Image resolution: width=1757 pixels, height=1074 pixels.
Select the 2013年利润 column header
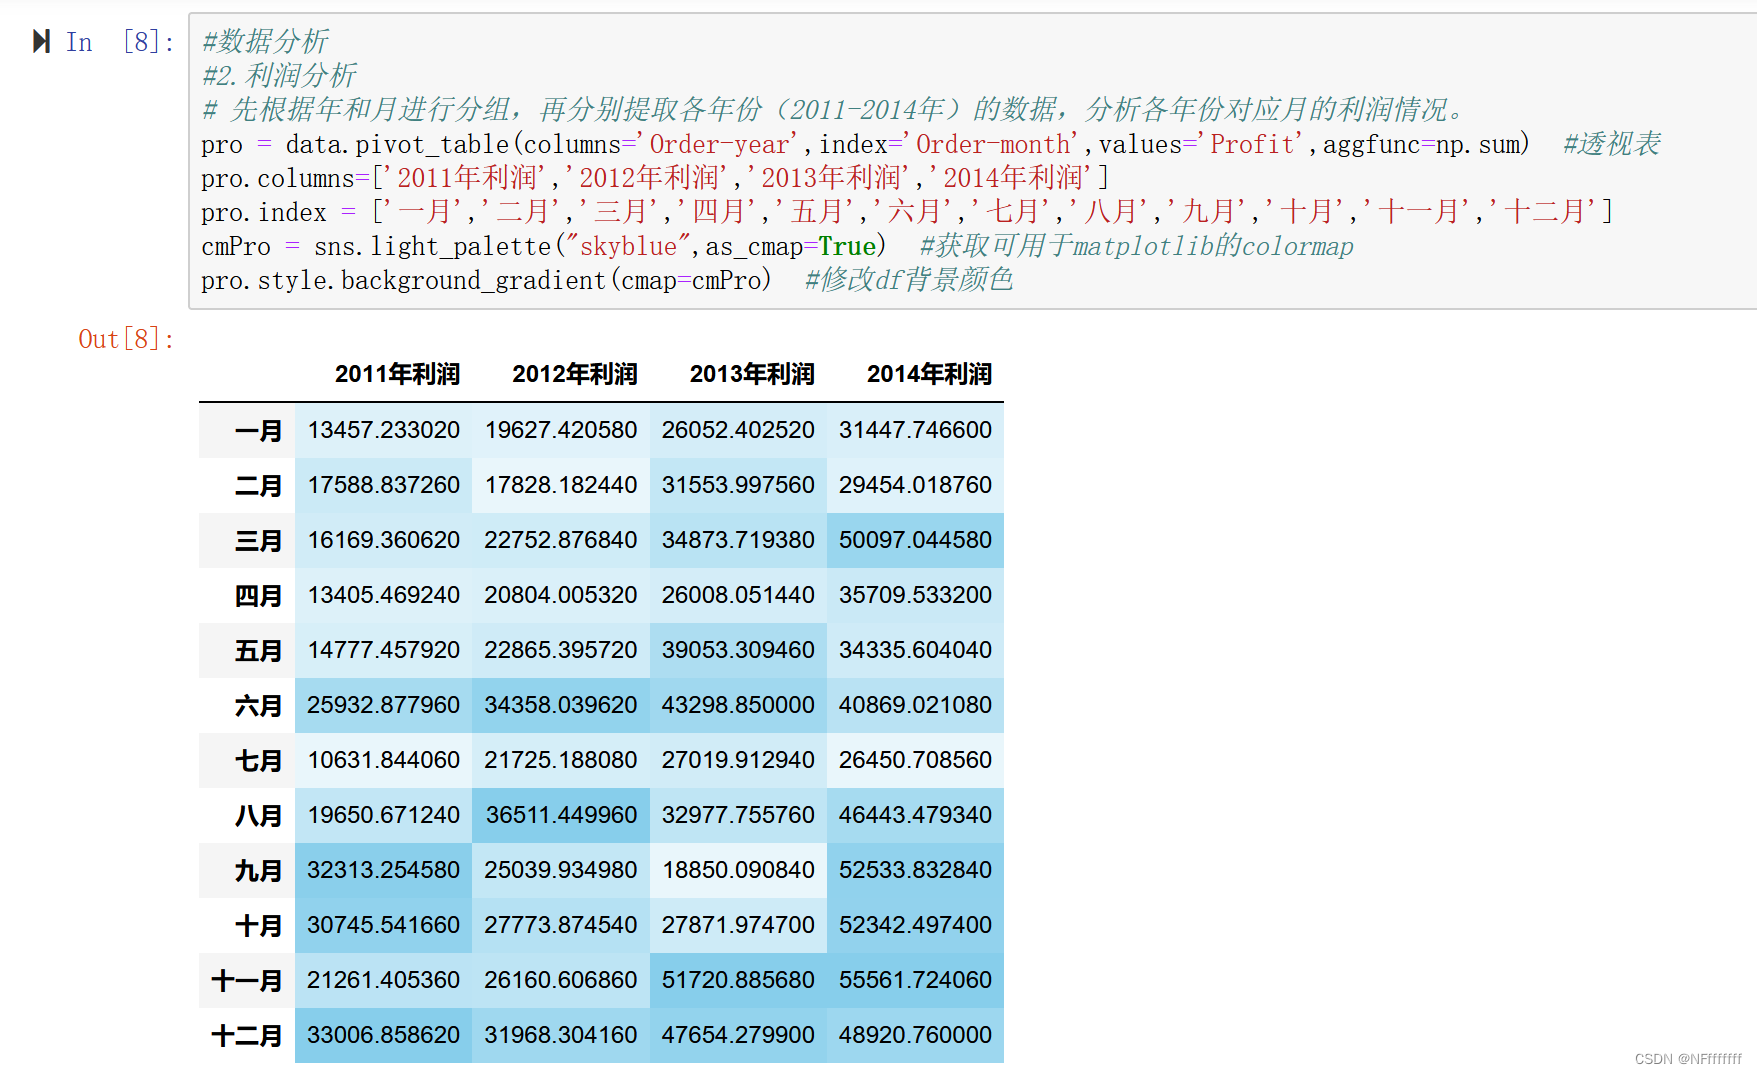(x=752, y=374)
